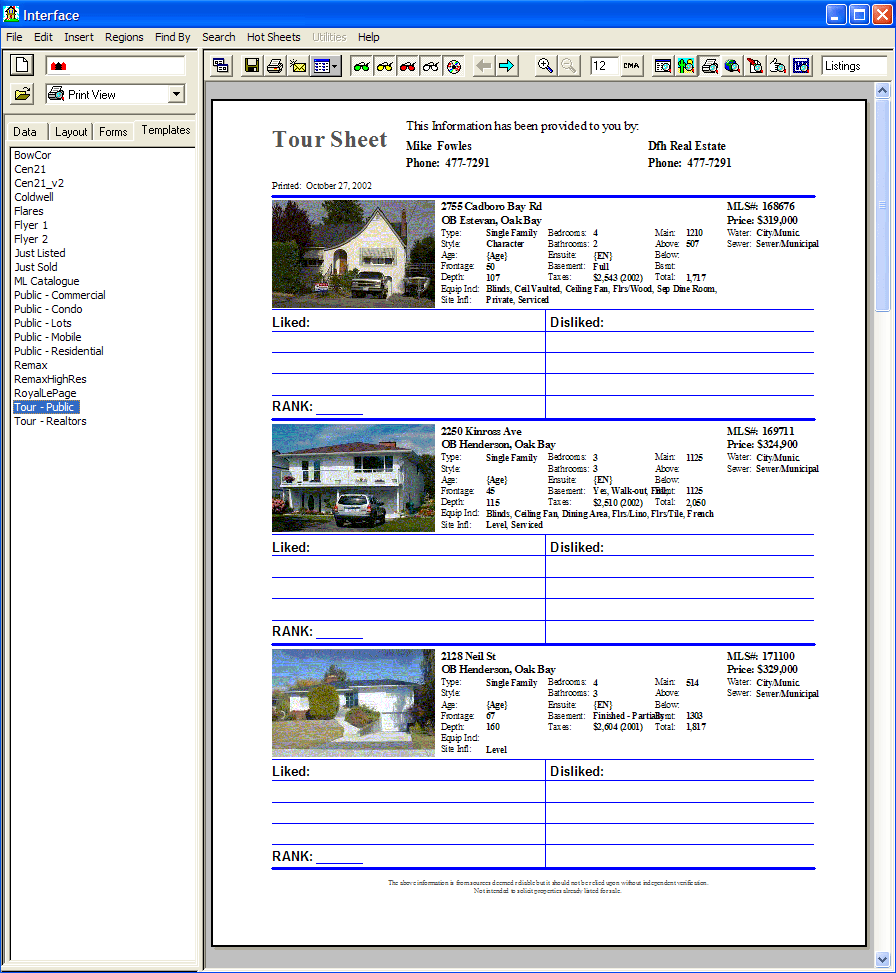Image resolution: width=896 pixels, height=973 pixels.
Task: Click the green glasses icon
Action: pos(361,66)
